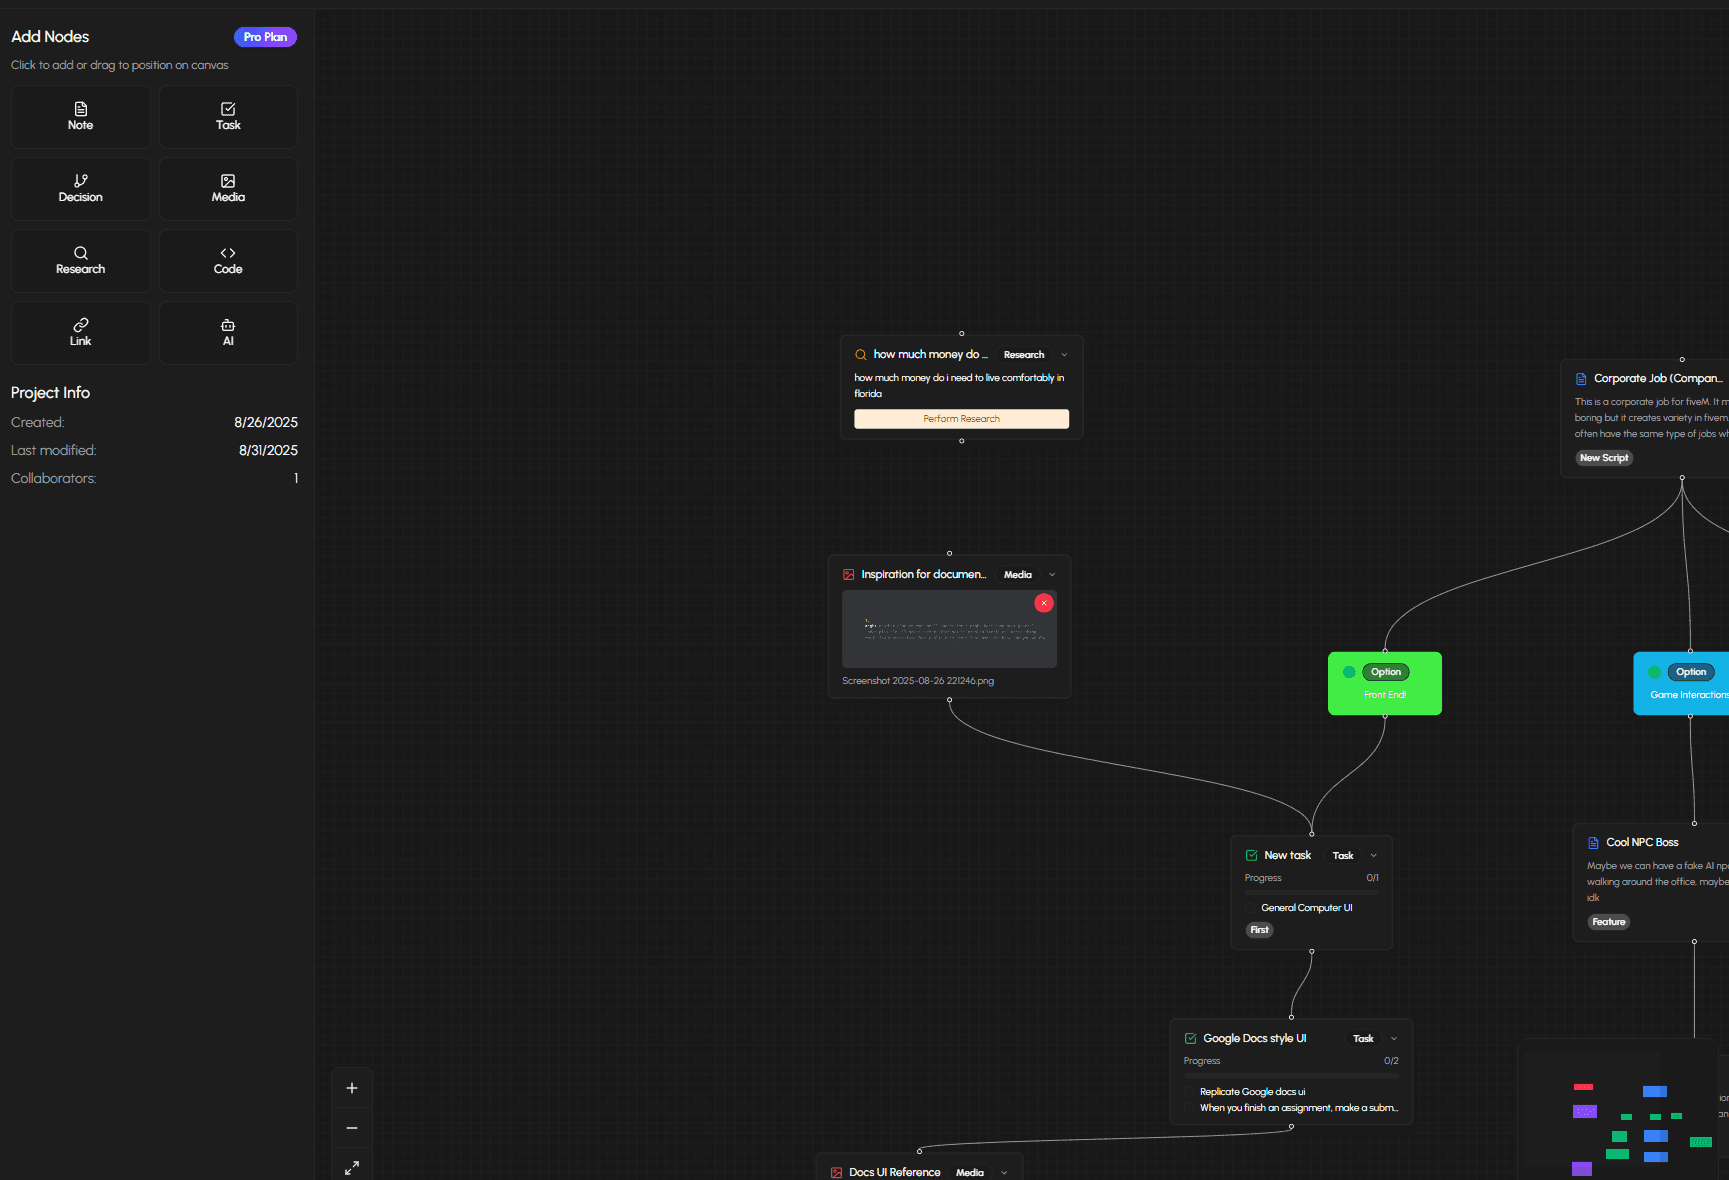Open the Task dropdown on Google Docs style UI
This screenshot has height=1180, width=1729.
point(1393,1038)
